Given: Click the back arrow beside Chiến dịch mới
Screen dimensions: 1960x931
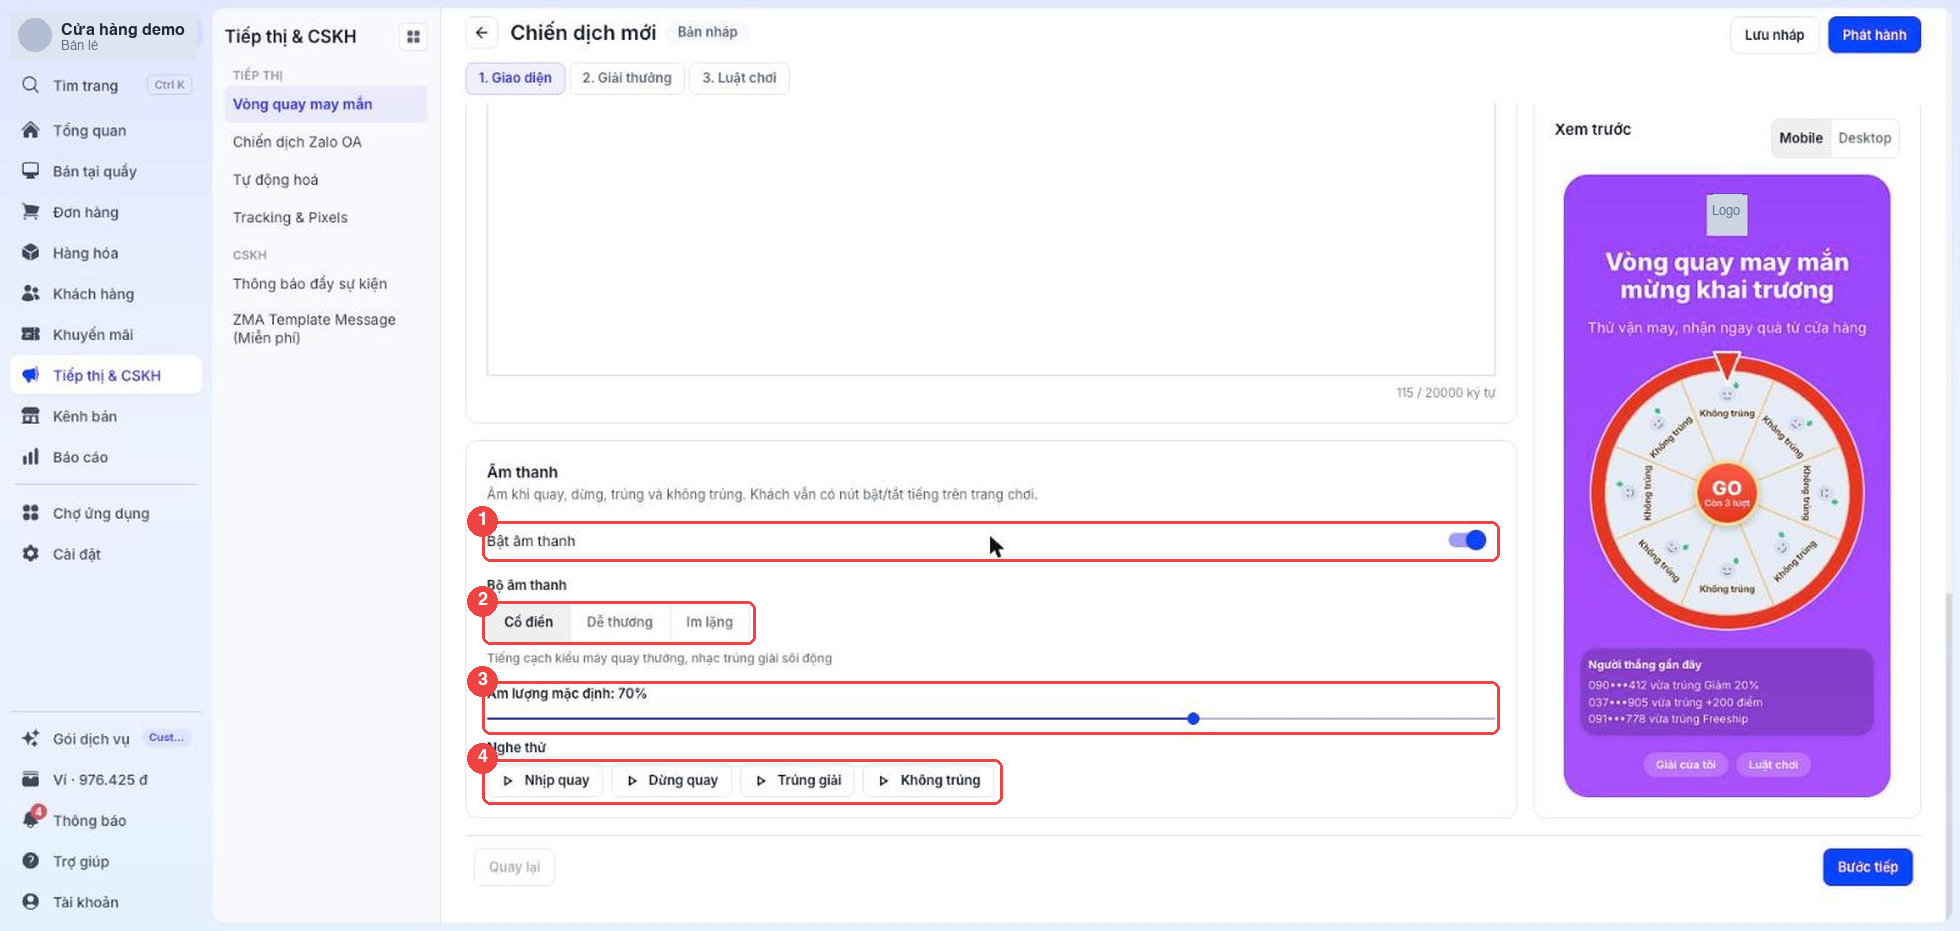Looking at the screenshot, I should coord(482,33).
